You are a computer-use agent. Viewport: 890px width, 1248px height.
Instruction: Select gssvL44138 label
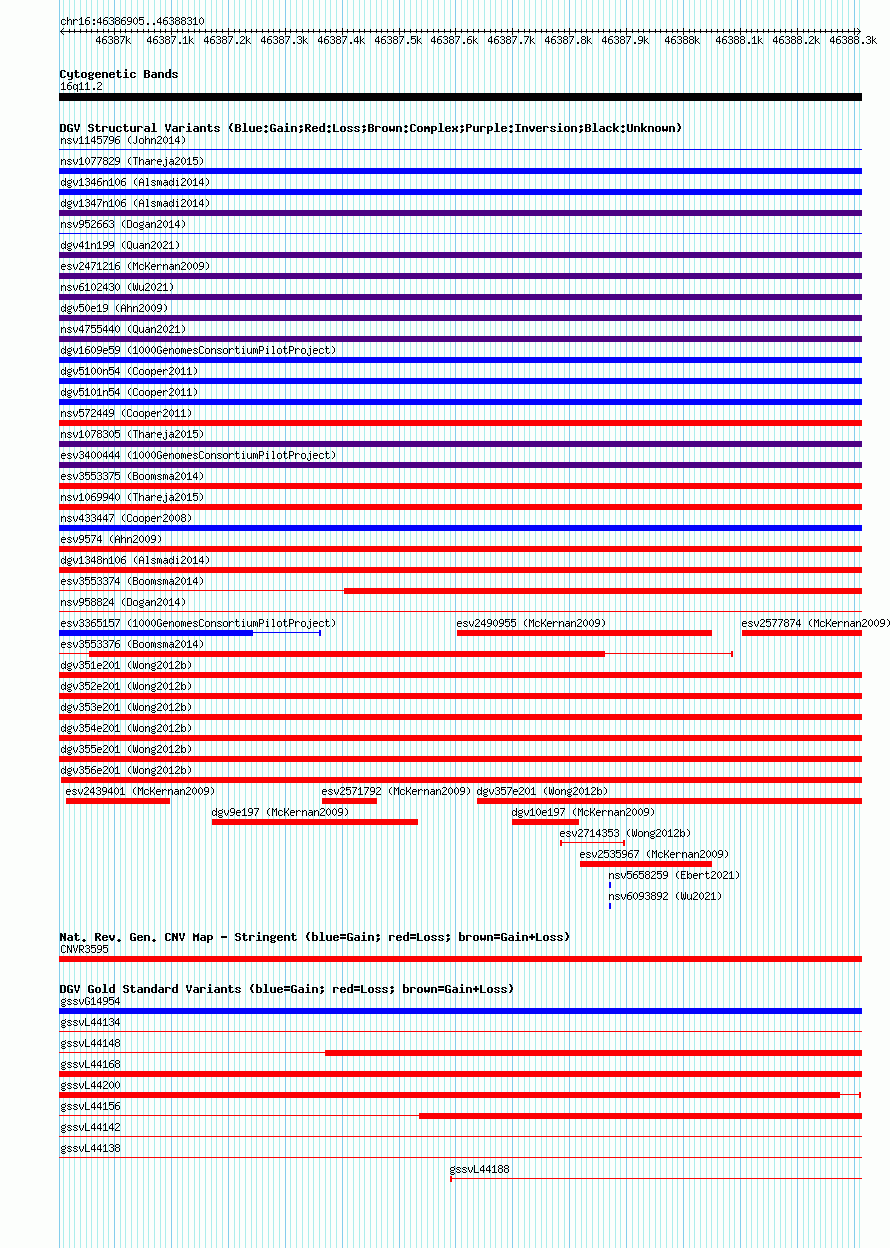click(x=91, y=1148)
